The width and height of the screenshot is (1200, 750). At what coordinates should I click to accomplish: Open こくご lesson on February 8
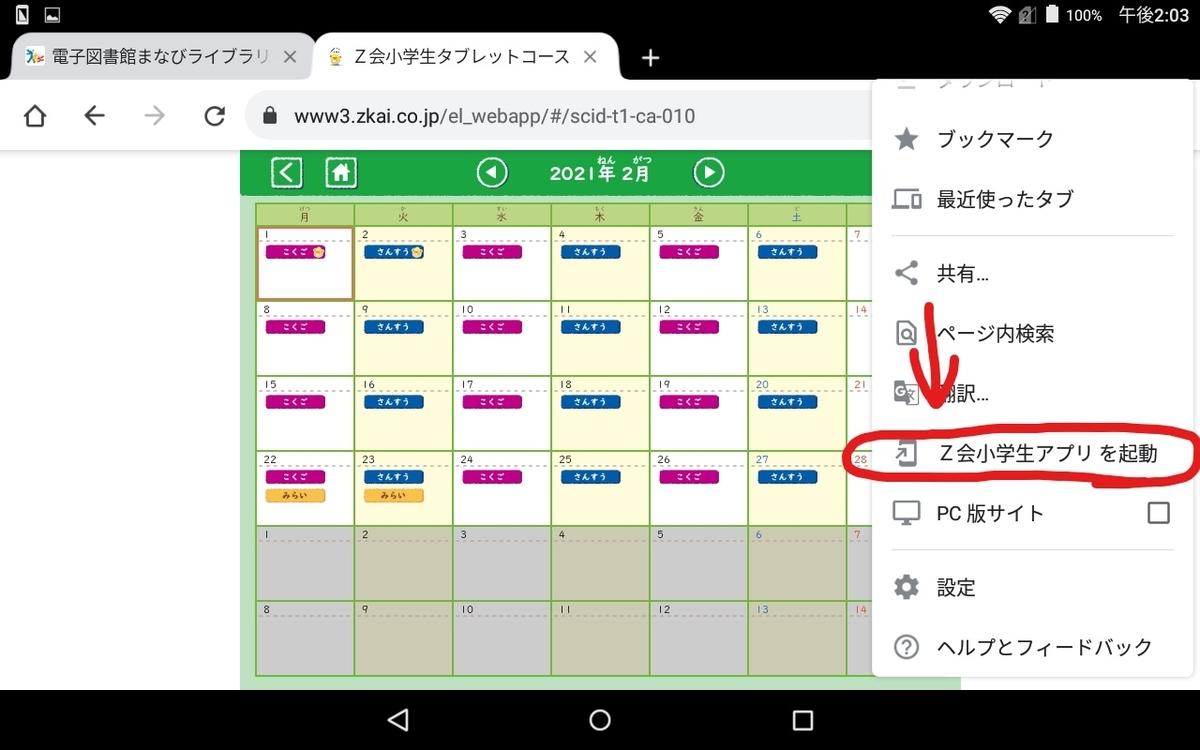pyautogui.click(x=295, y=327)
